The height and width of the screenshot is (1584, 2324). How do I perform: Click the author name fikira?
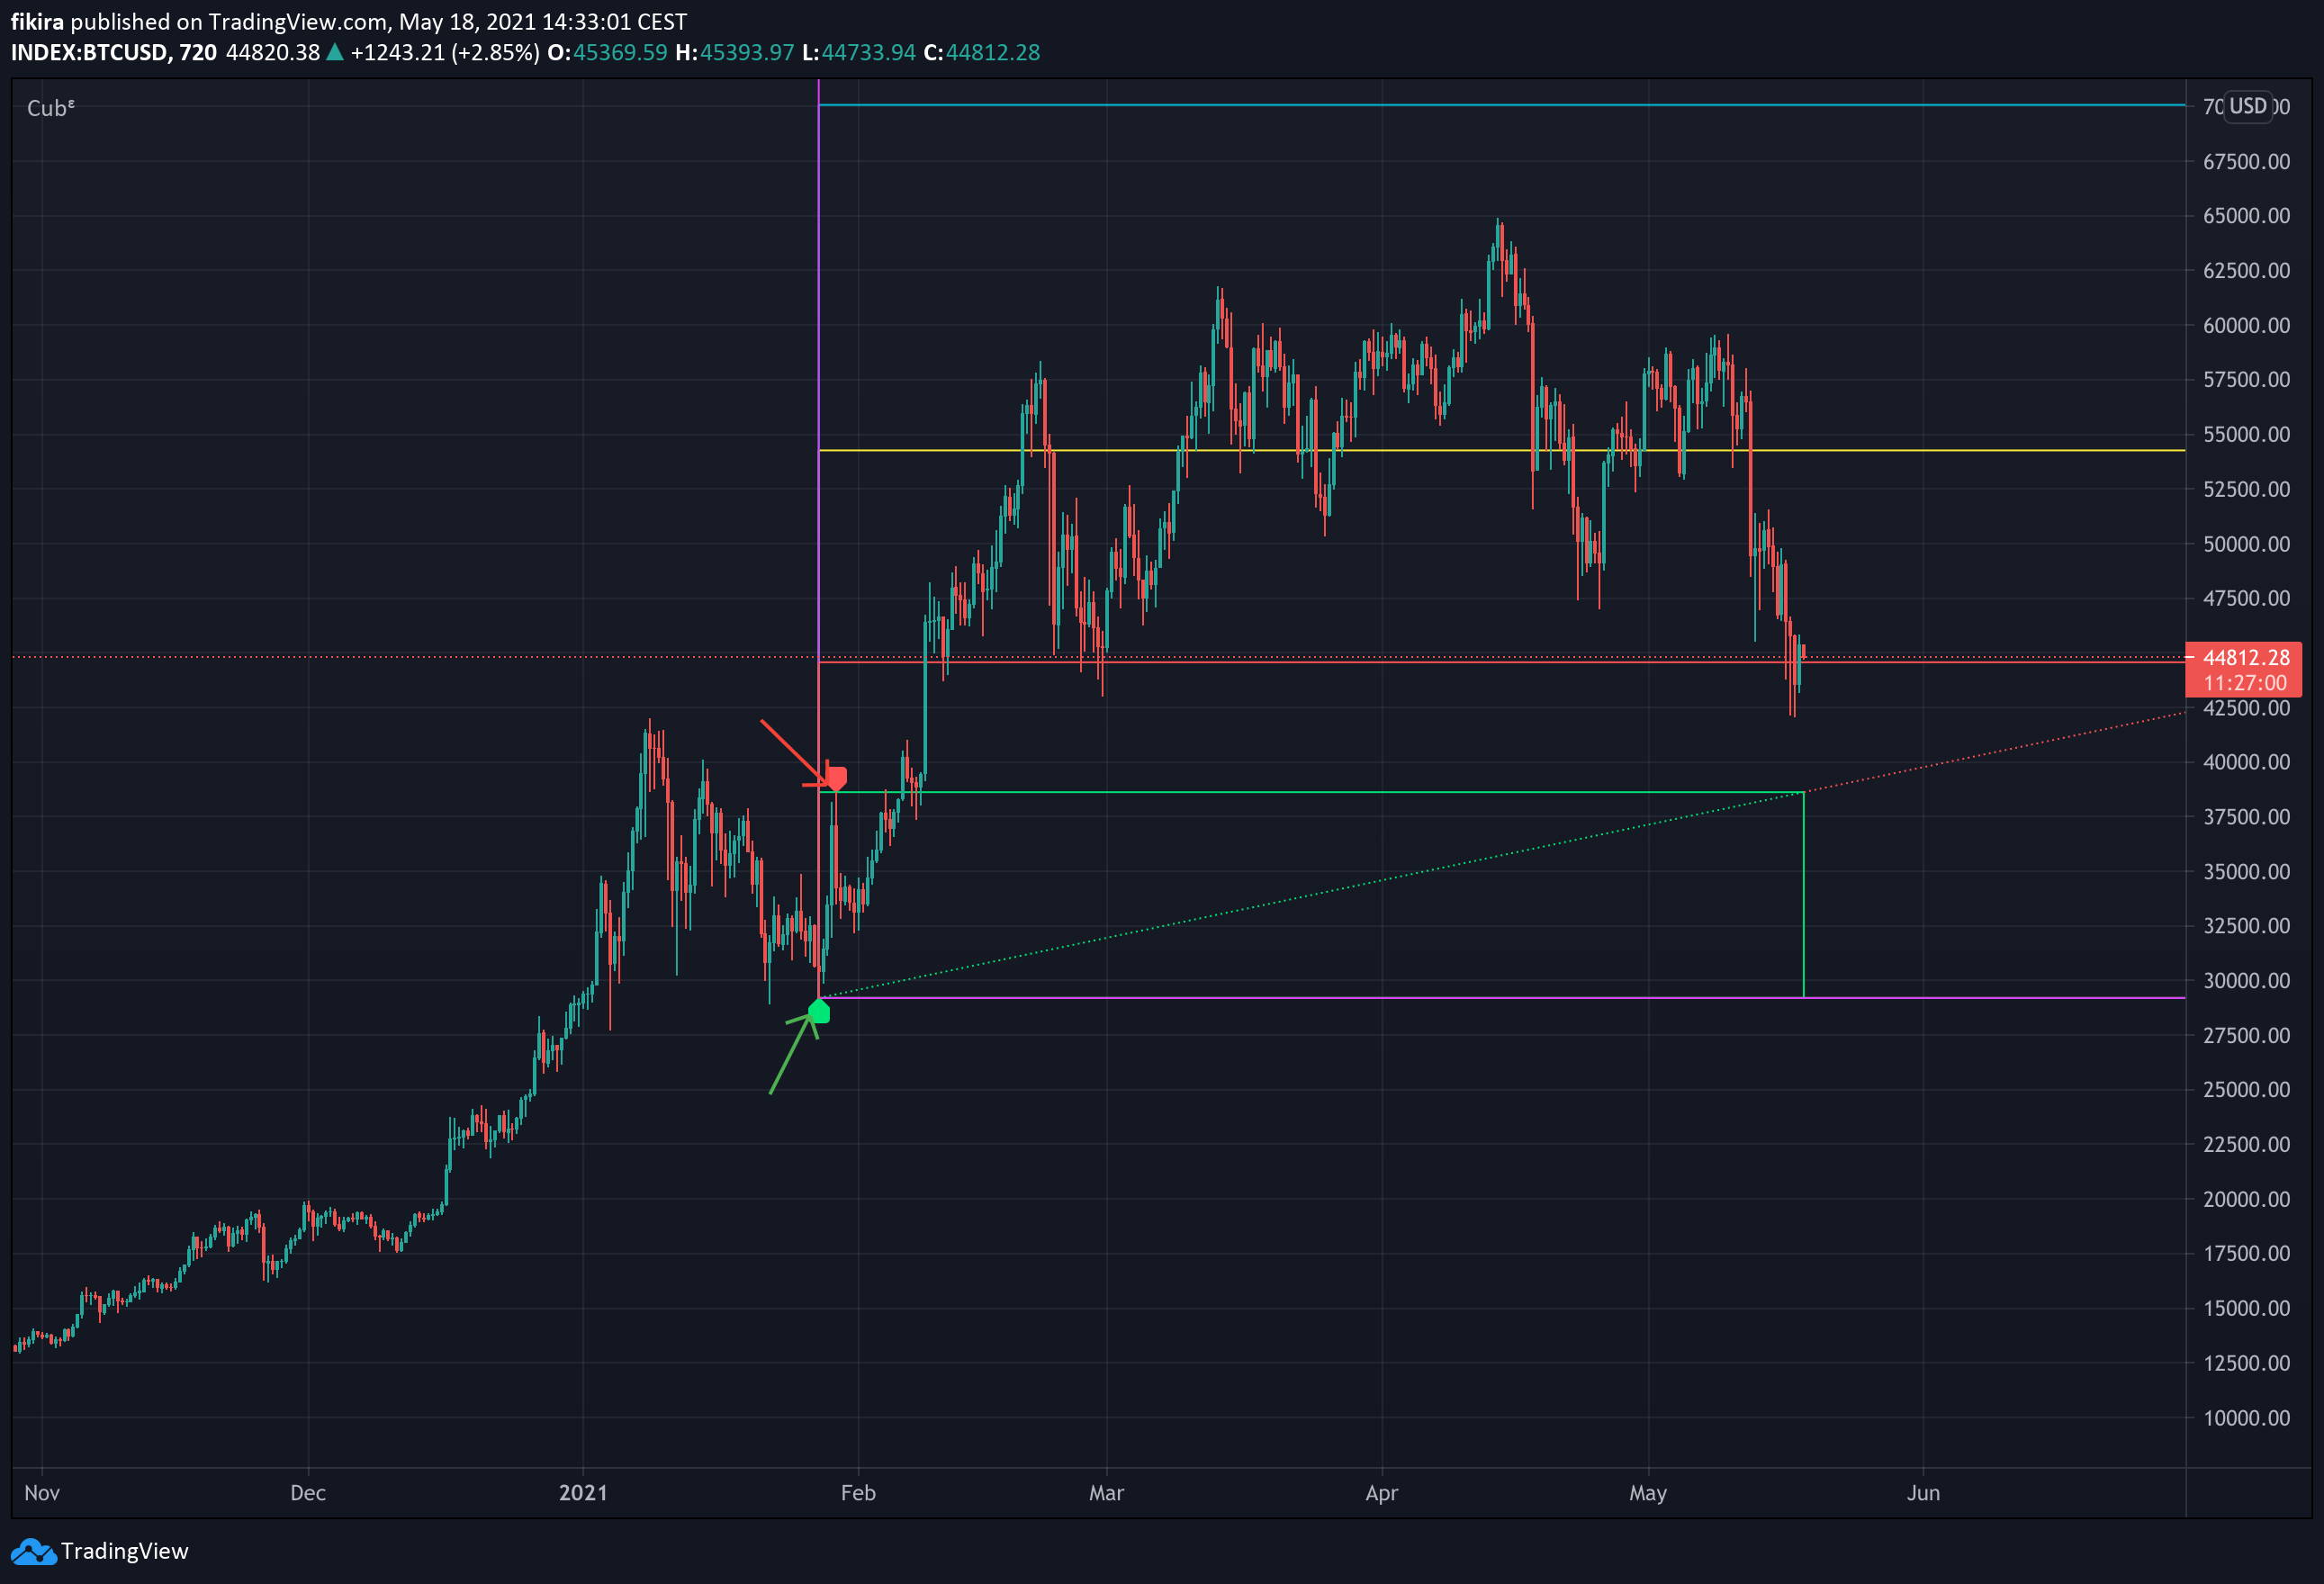pos(37,21)
